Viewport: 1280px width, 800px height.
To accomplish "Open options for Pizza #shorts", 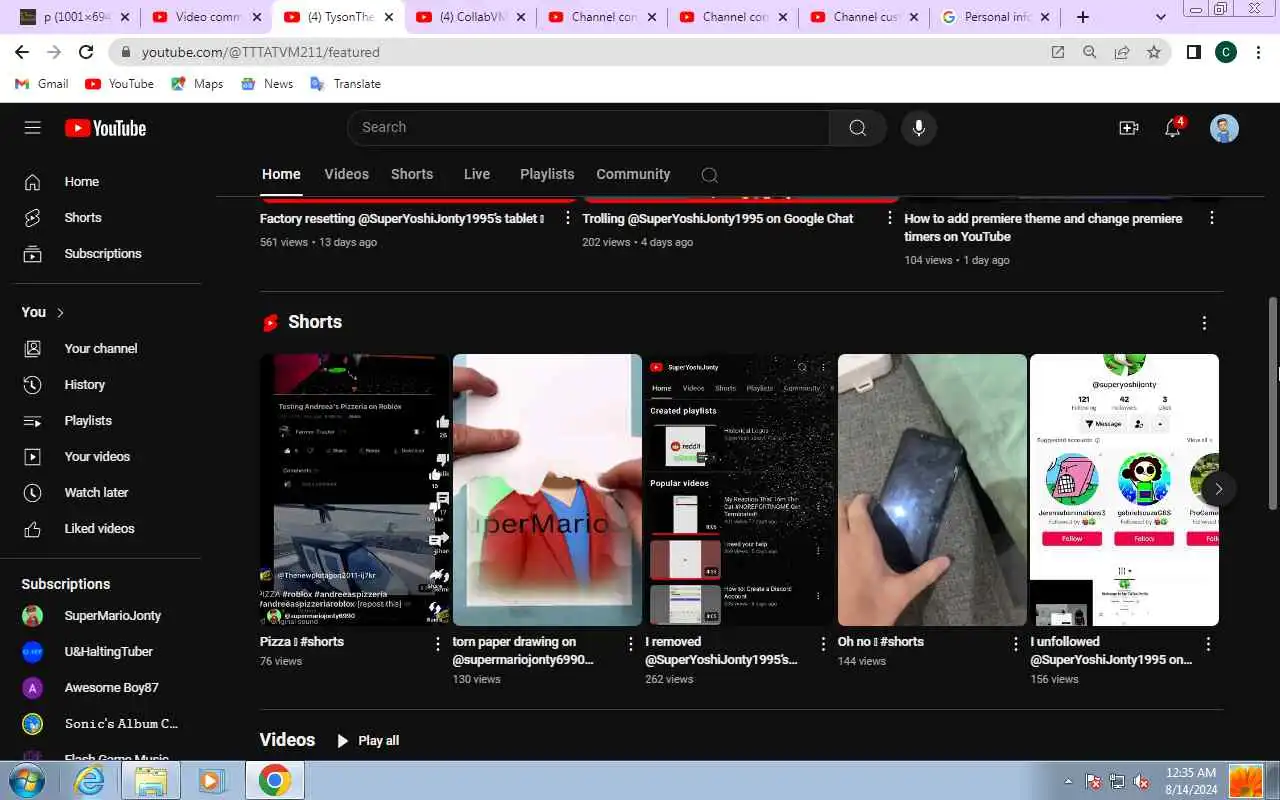I will click(437, 644).
